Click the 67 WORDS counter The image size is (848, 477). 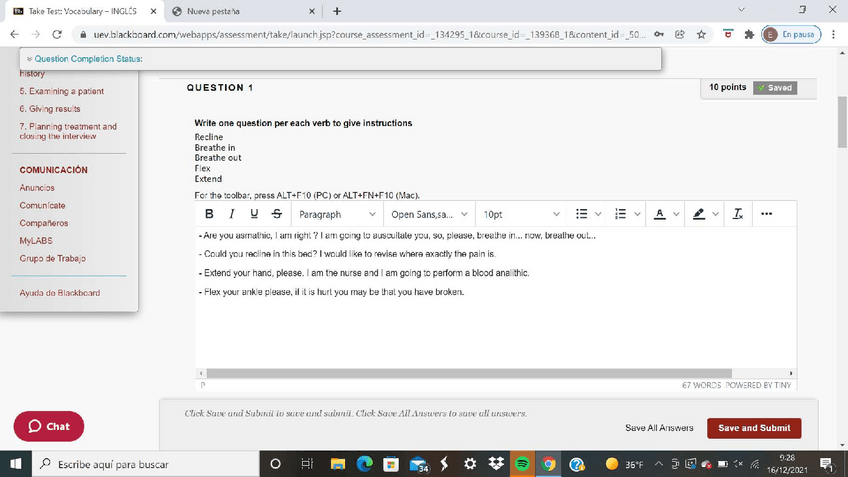click(x=701, y=385)
